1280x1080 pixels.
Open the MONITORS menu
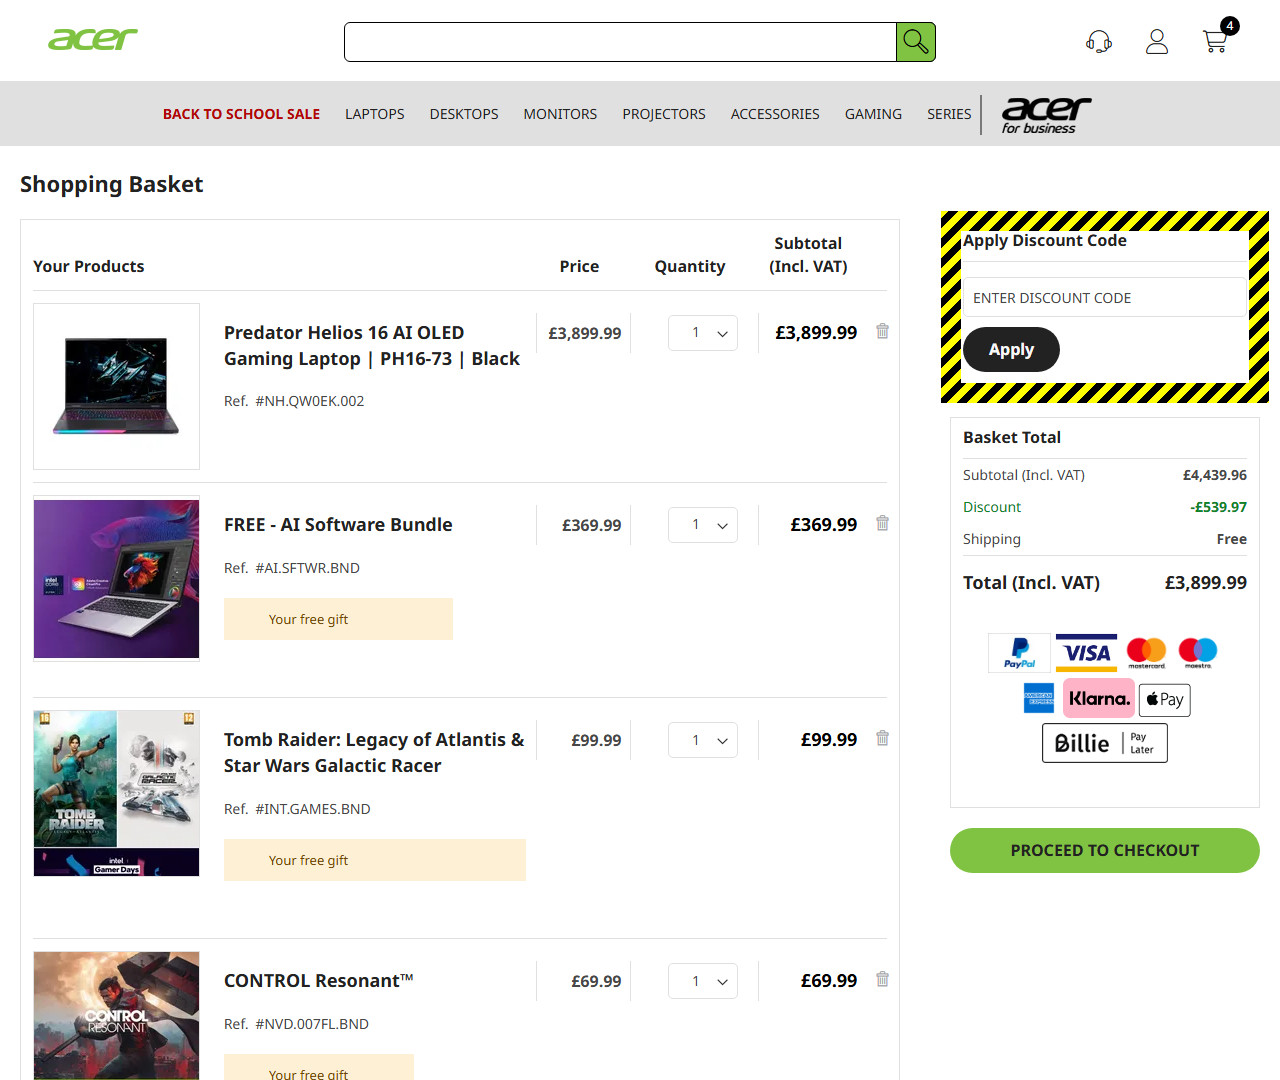tap(560, 114)
